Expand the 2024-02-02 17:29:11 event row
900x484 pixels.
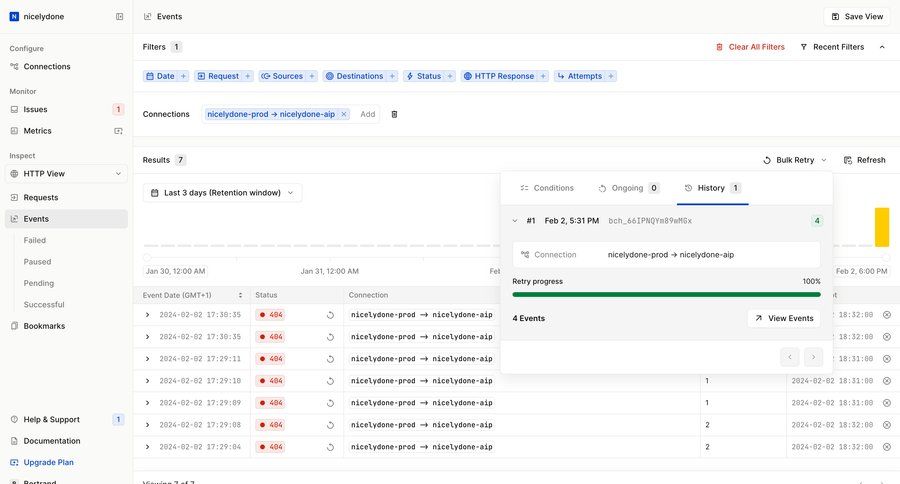148,359
